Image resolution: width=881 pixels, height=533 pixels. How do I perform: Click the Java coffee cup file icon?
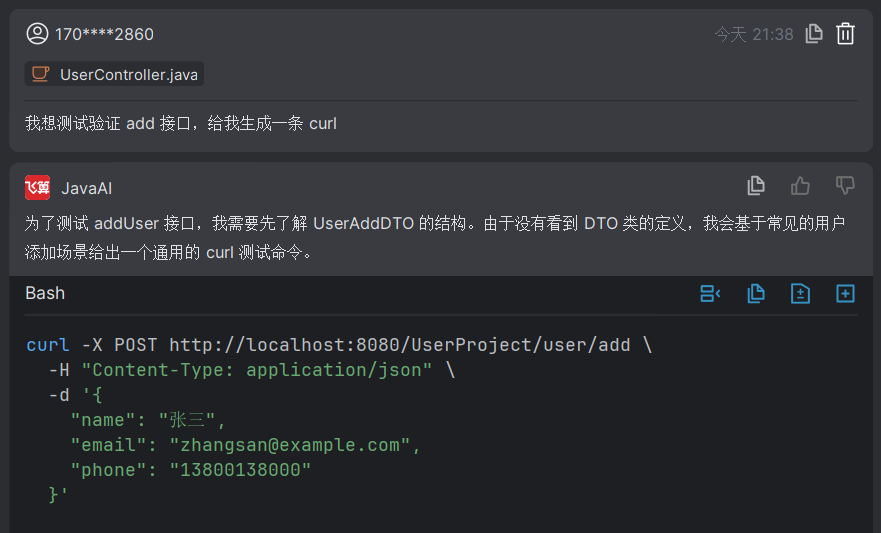[x=40, y=74]
